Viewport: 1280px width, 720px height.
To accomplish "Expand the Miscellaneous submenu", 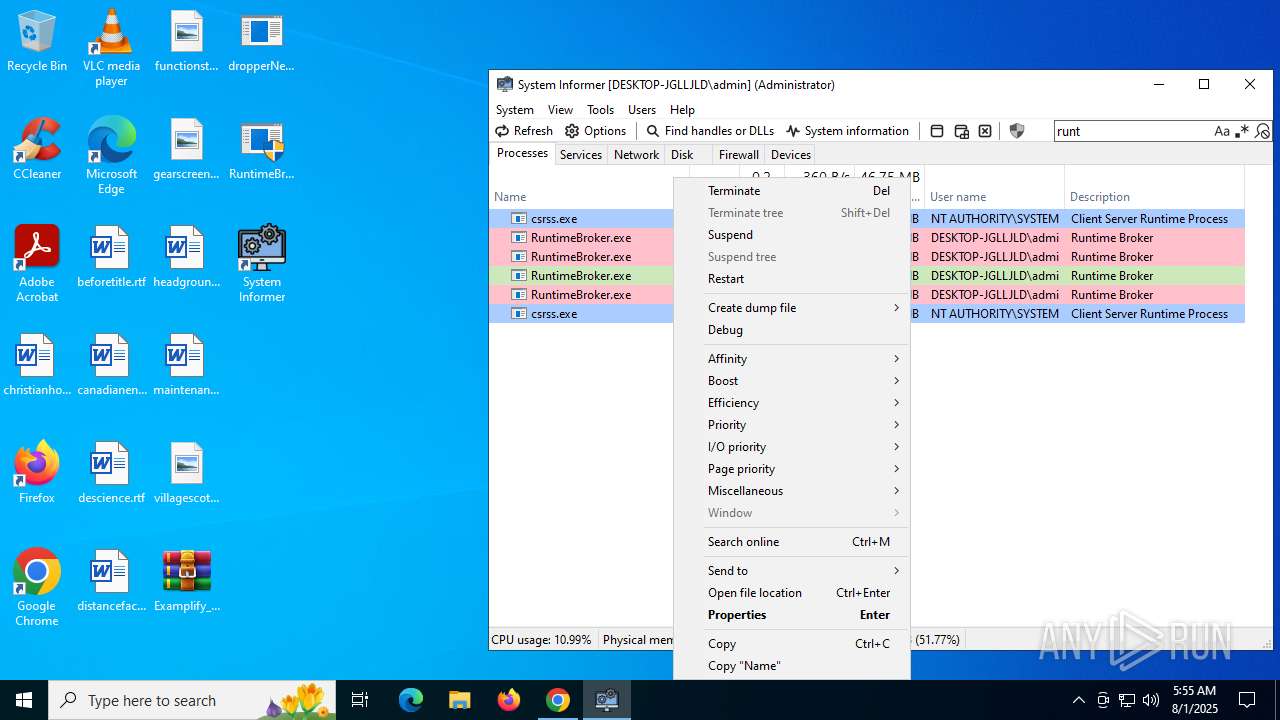I will pyautogui.click(x=792, y=491).
